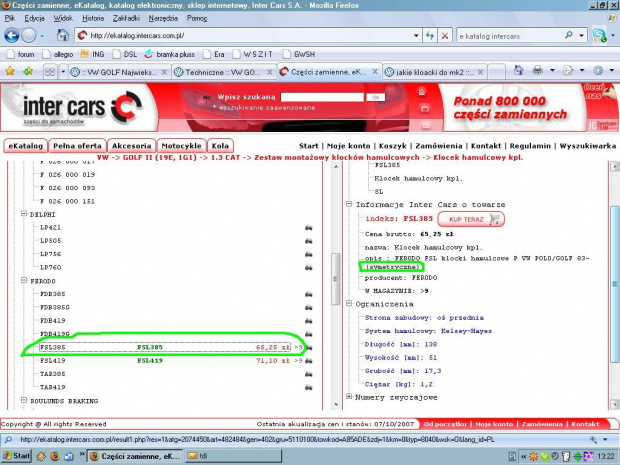Open the Koszyk link
Screen dimensions: 620x465
[x=393, y=146]
